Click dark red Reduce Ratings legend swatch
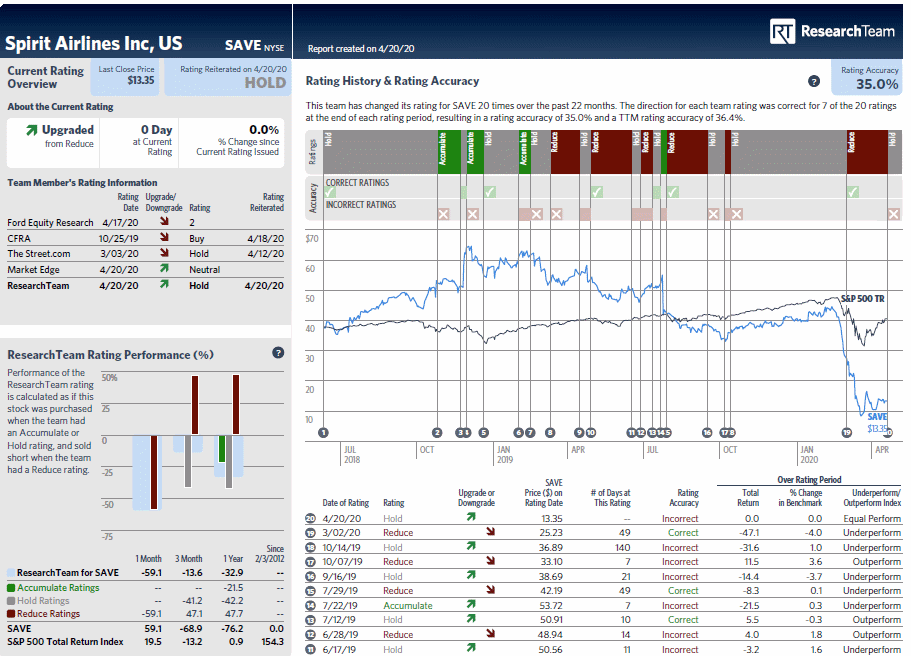The height and width of the screenshot is (656, 911). (11, 614)
